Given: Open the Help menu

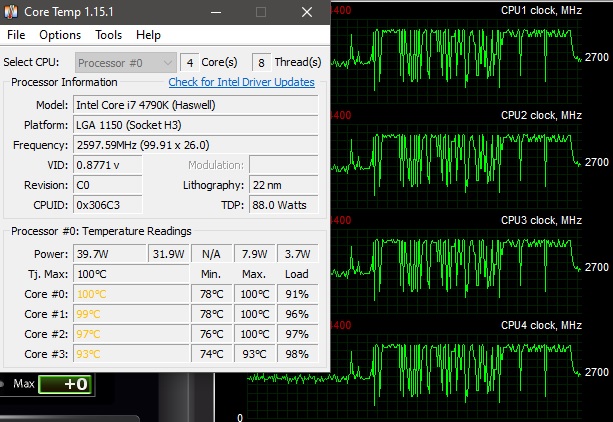Looking at the screenshot, I should (x=148, y=35).
